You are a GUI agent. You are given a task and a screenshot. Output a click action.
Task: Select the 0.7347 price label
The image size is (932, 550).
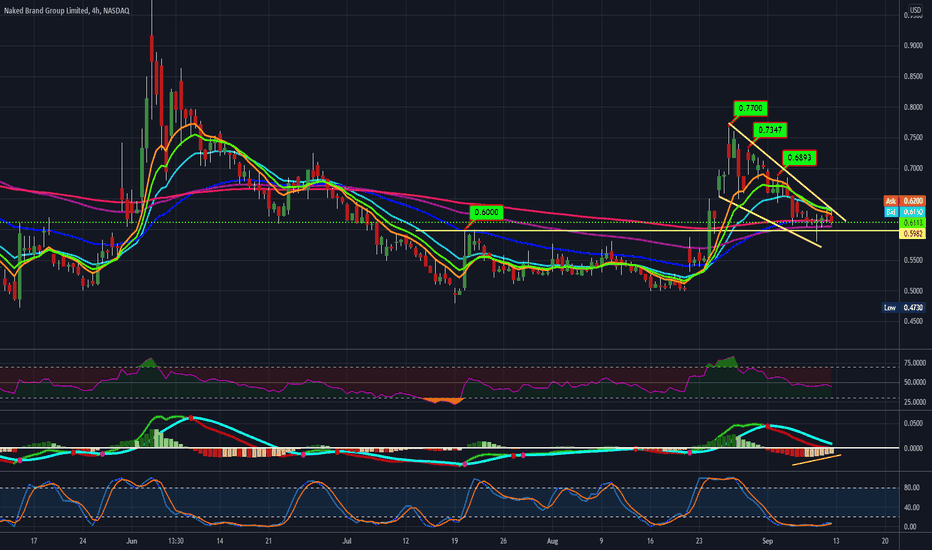pos(770,130)
